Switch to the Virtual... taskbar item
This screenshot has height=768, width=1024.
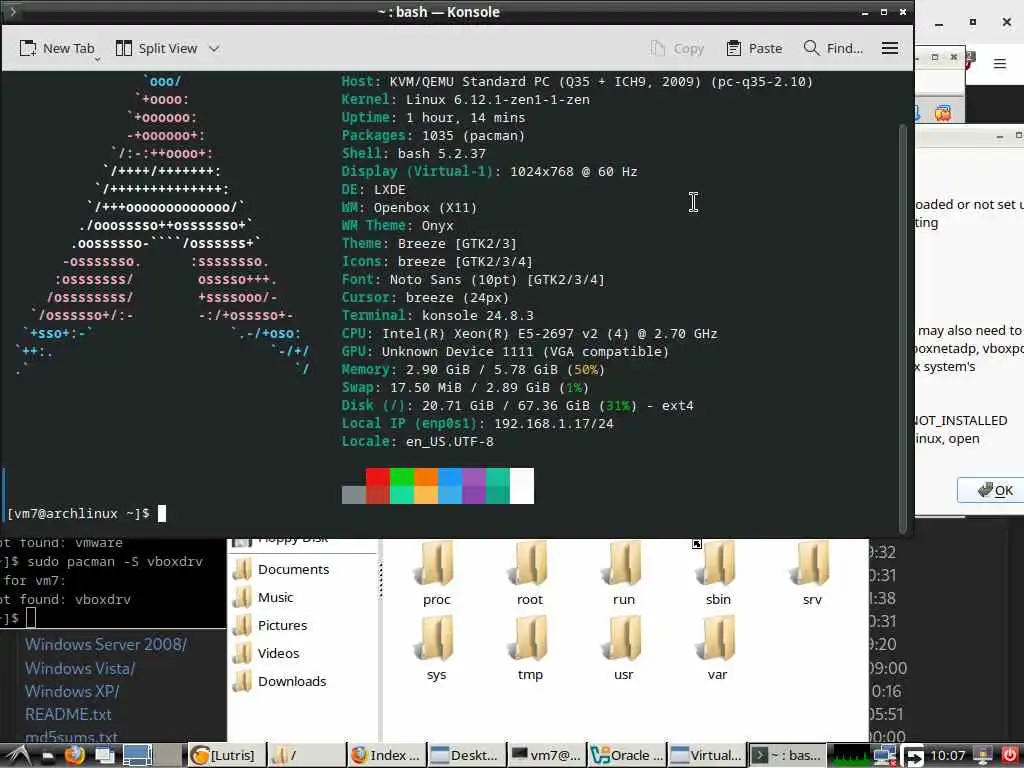click(x=706, y=756)
